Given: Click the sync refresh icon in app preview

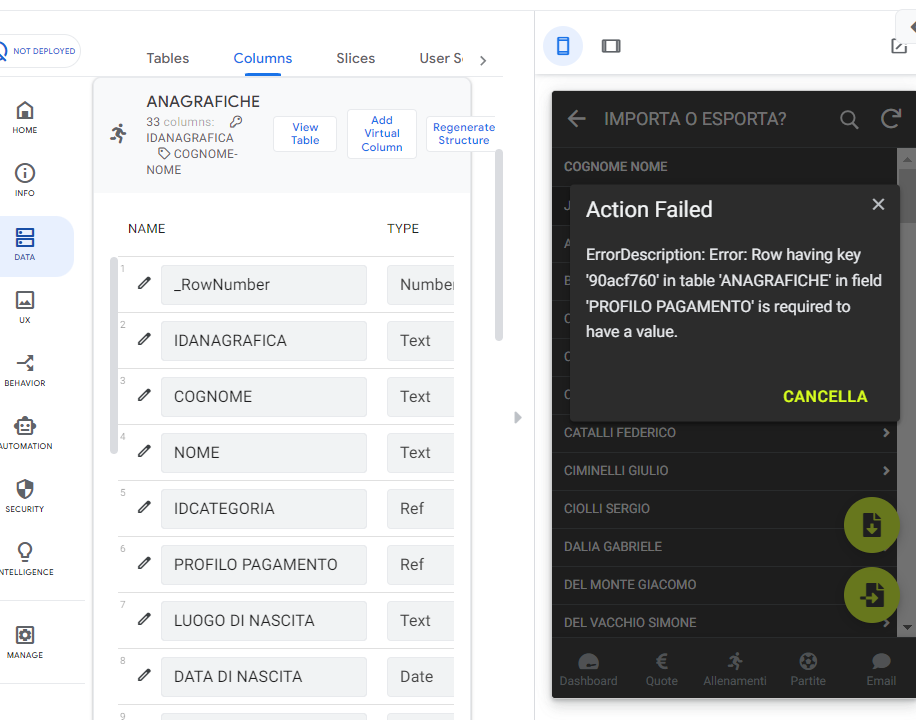Looking at the screenshot, I should click(891, 119).
